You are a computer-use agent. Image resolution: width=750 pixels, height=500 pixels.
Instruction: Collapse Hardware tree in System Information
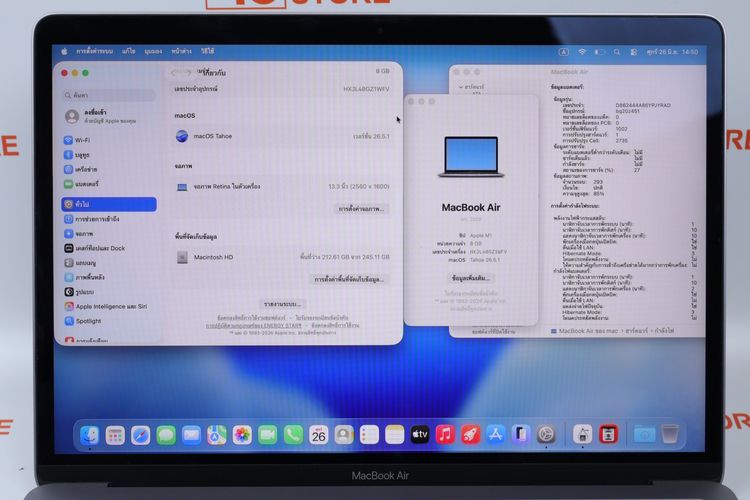[461, 88]
